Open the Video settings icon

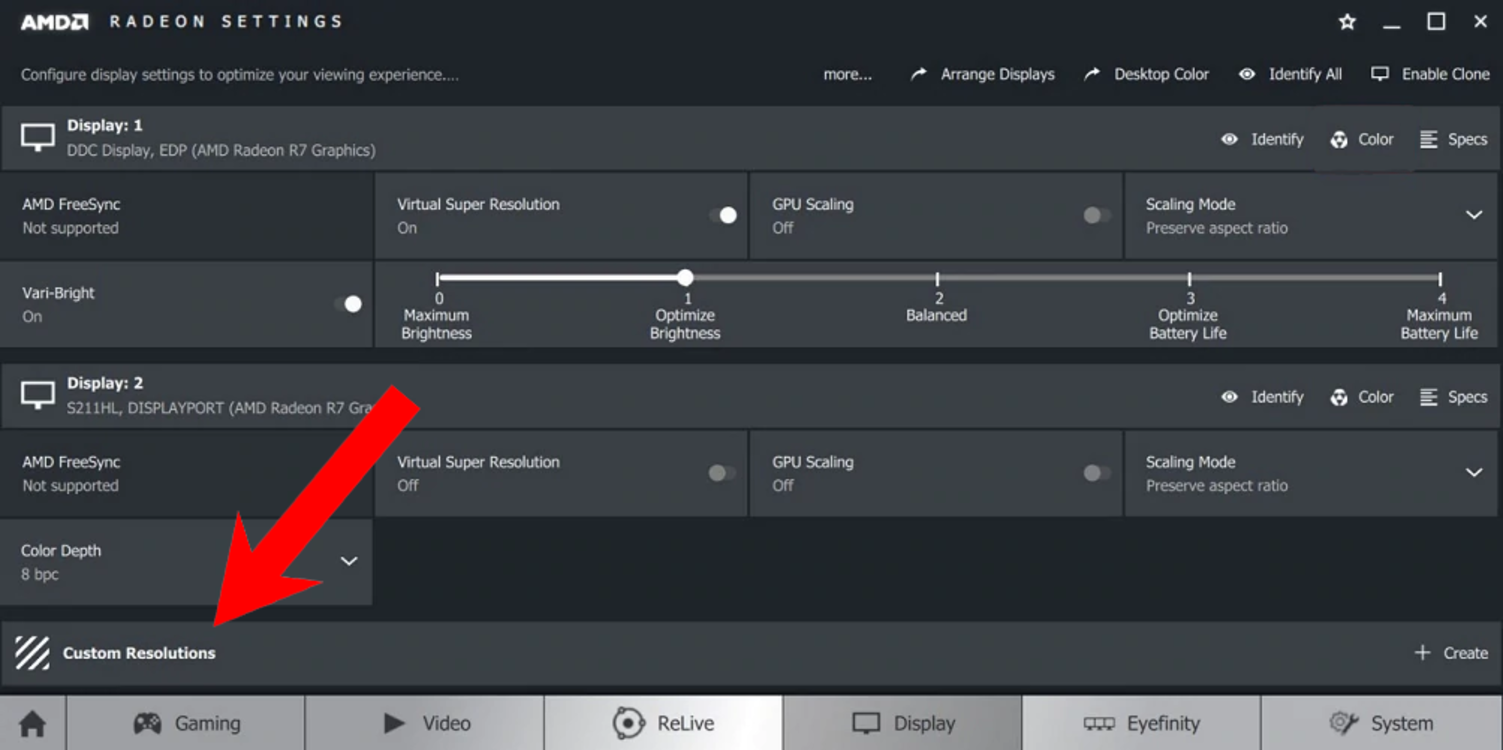click(393, 722)
